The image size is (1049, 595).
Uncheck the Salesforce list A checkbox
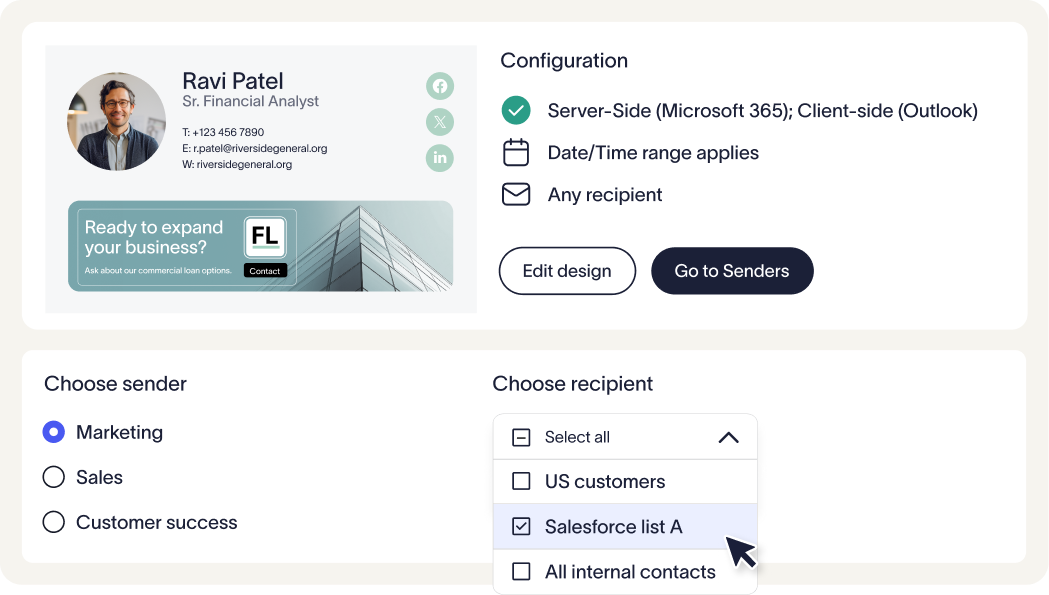tap(521, 526)
